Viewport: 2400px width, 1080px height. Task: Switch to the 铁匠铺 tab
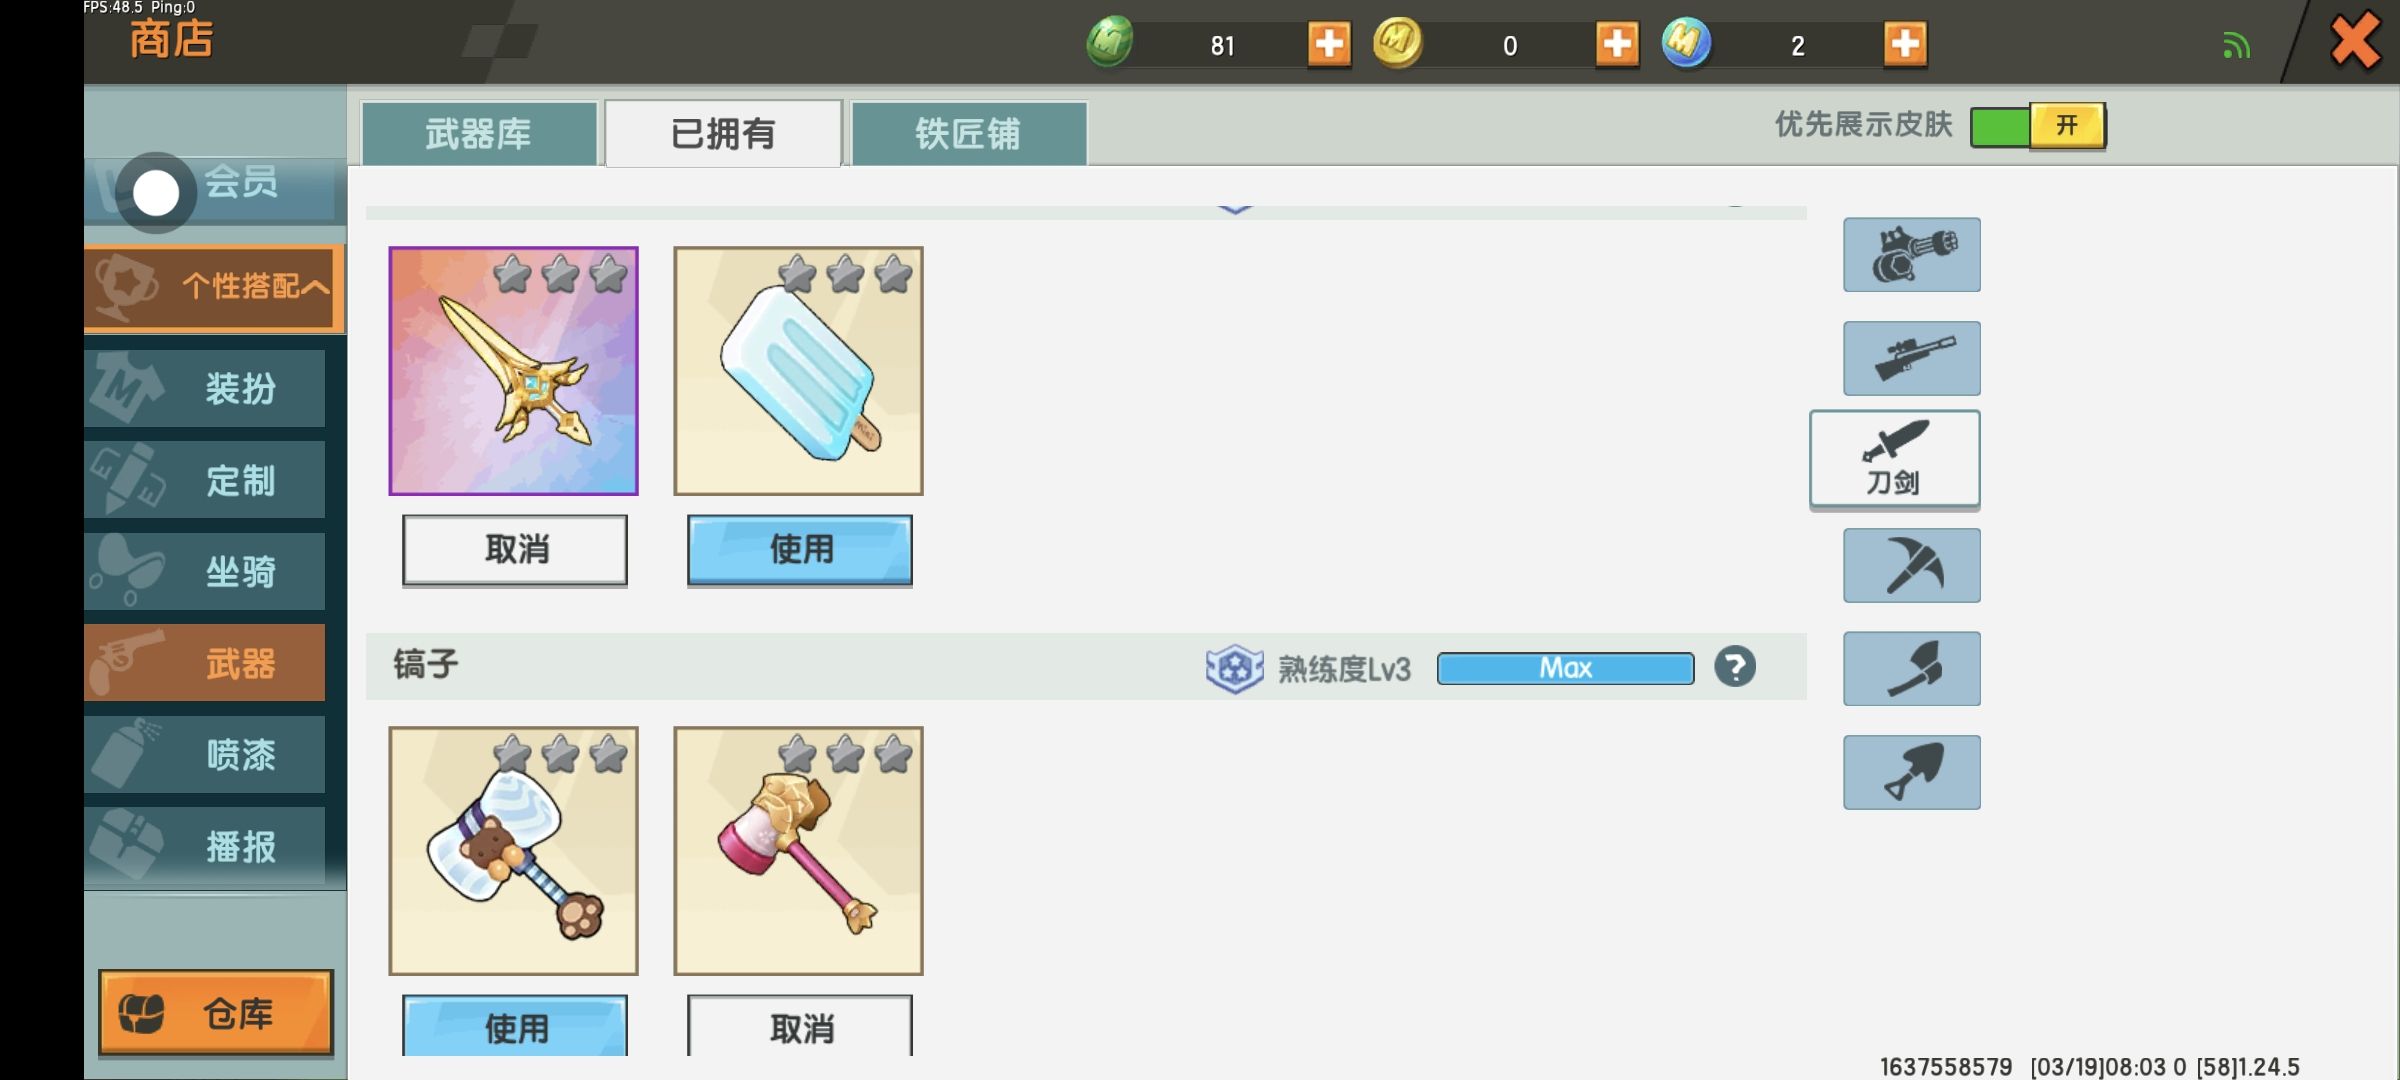click(968, 133)
